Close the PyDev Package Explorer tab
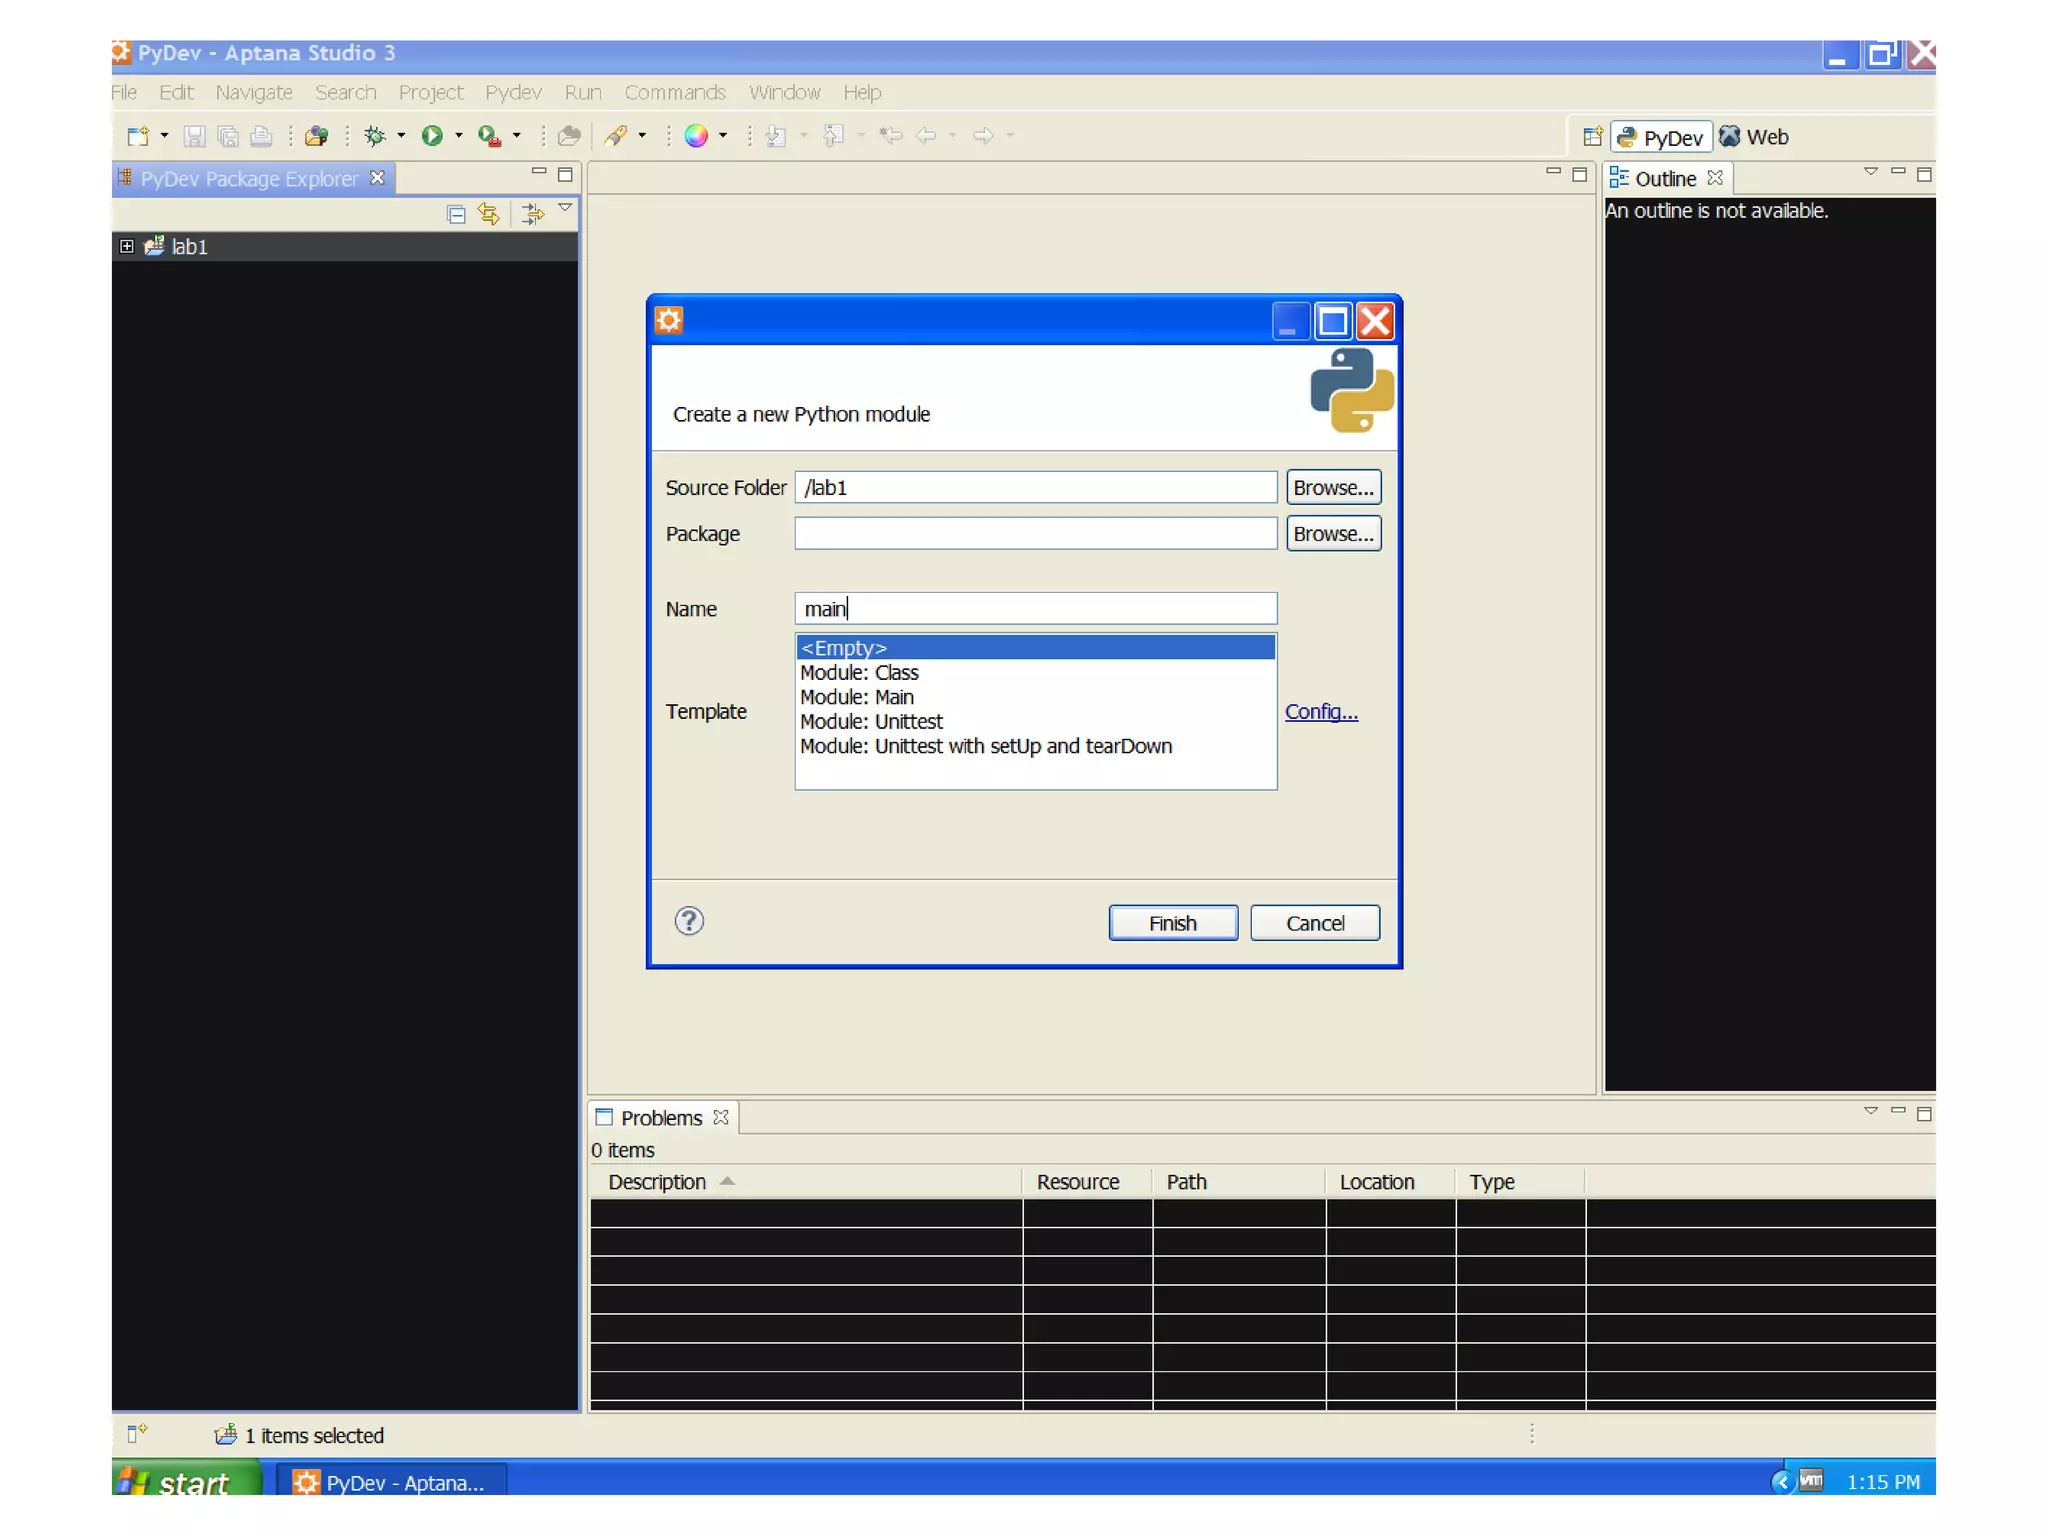Screen dimensions: 2048x1536 [377, 178]
